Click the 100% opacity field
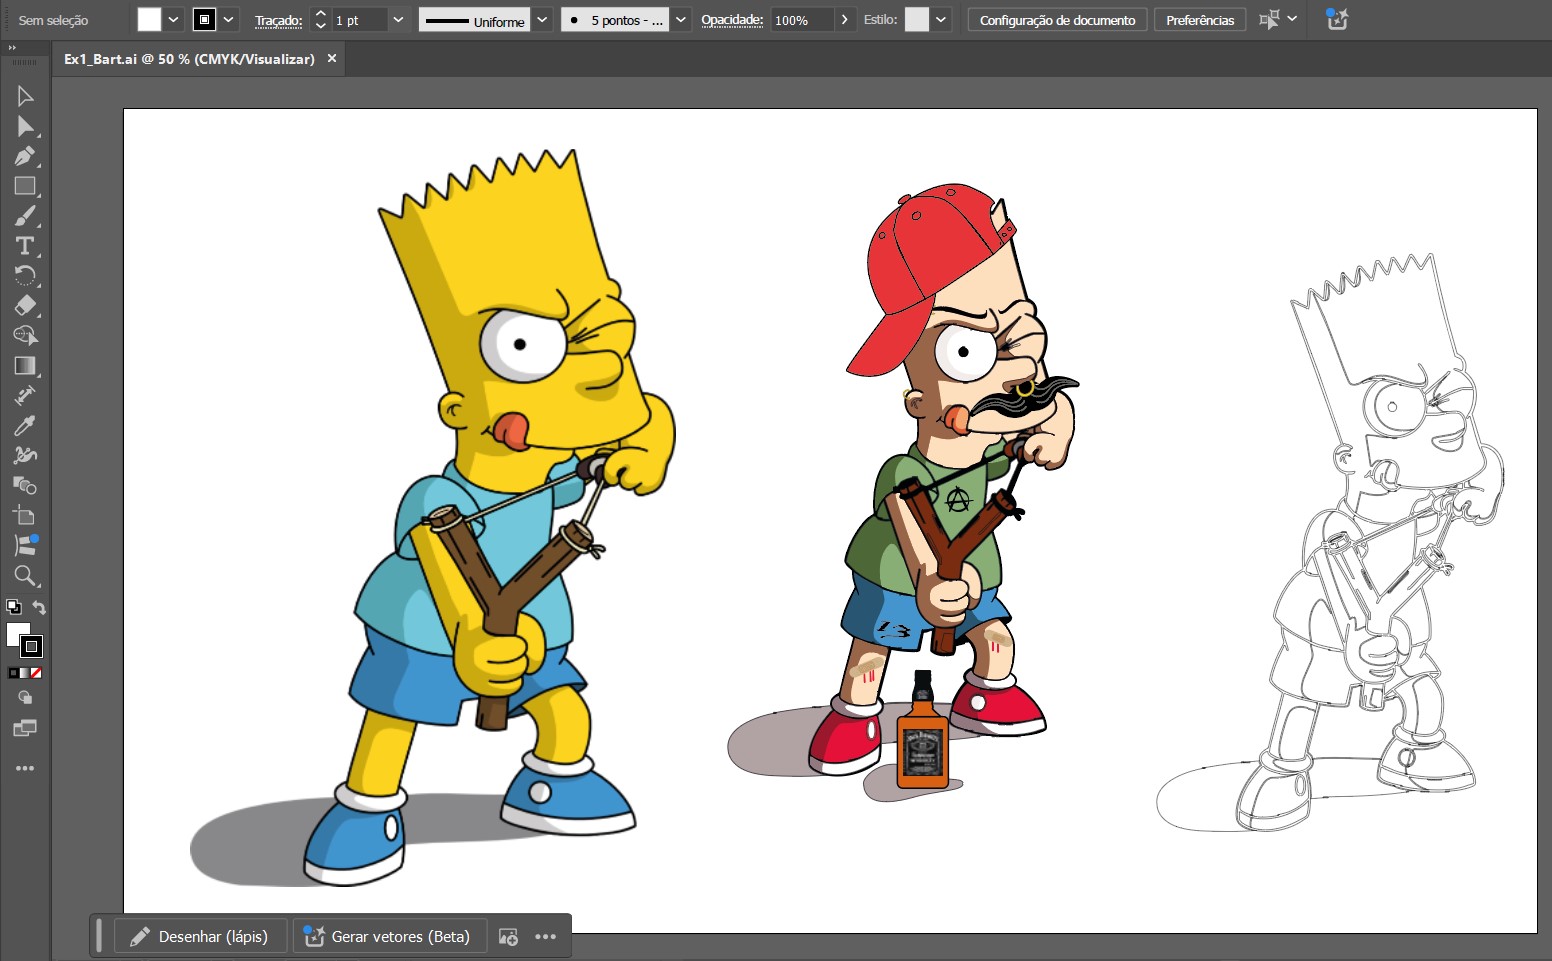This screenshot has width=1552, height=961. [x=803, y=20]
